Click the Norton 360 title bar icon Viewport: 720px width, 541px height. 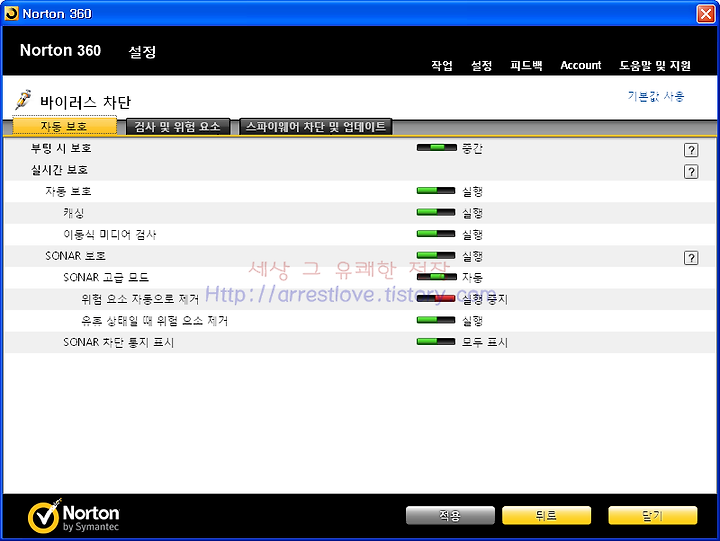(11, 13)
